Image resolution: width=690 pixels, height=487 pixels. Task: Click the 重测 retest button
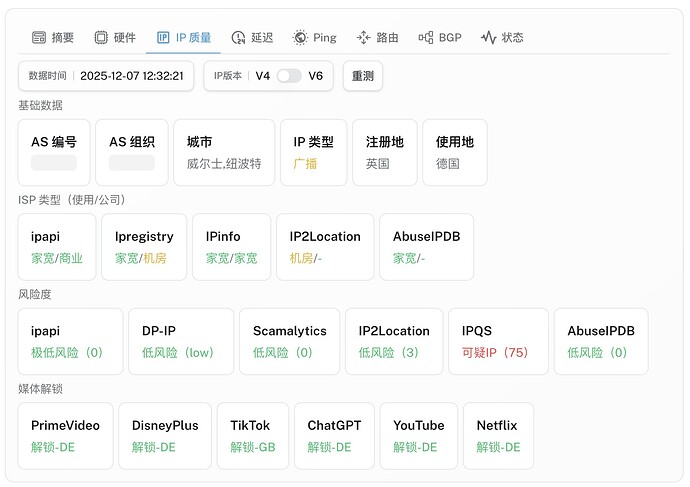coord(363,76)
